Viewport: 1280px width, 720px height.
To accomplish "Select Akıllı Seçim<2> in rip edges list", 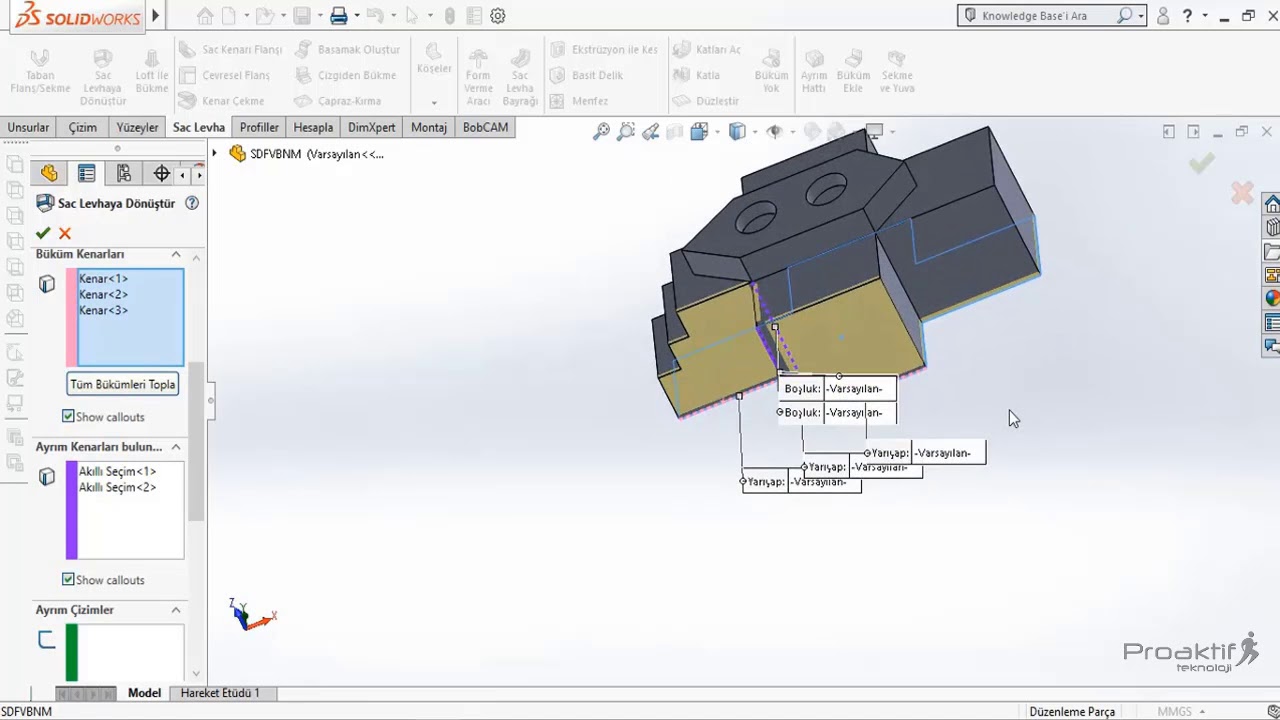I will click(117, 487).
